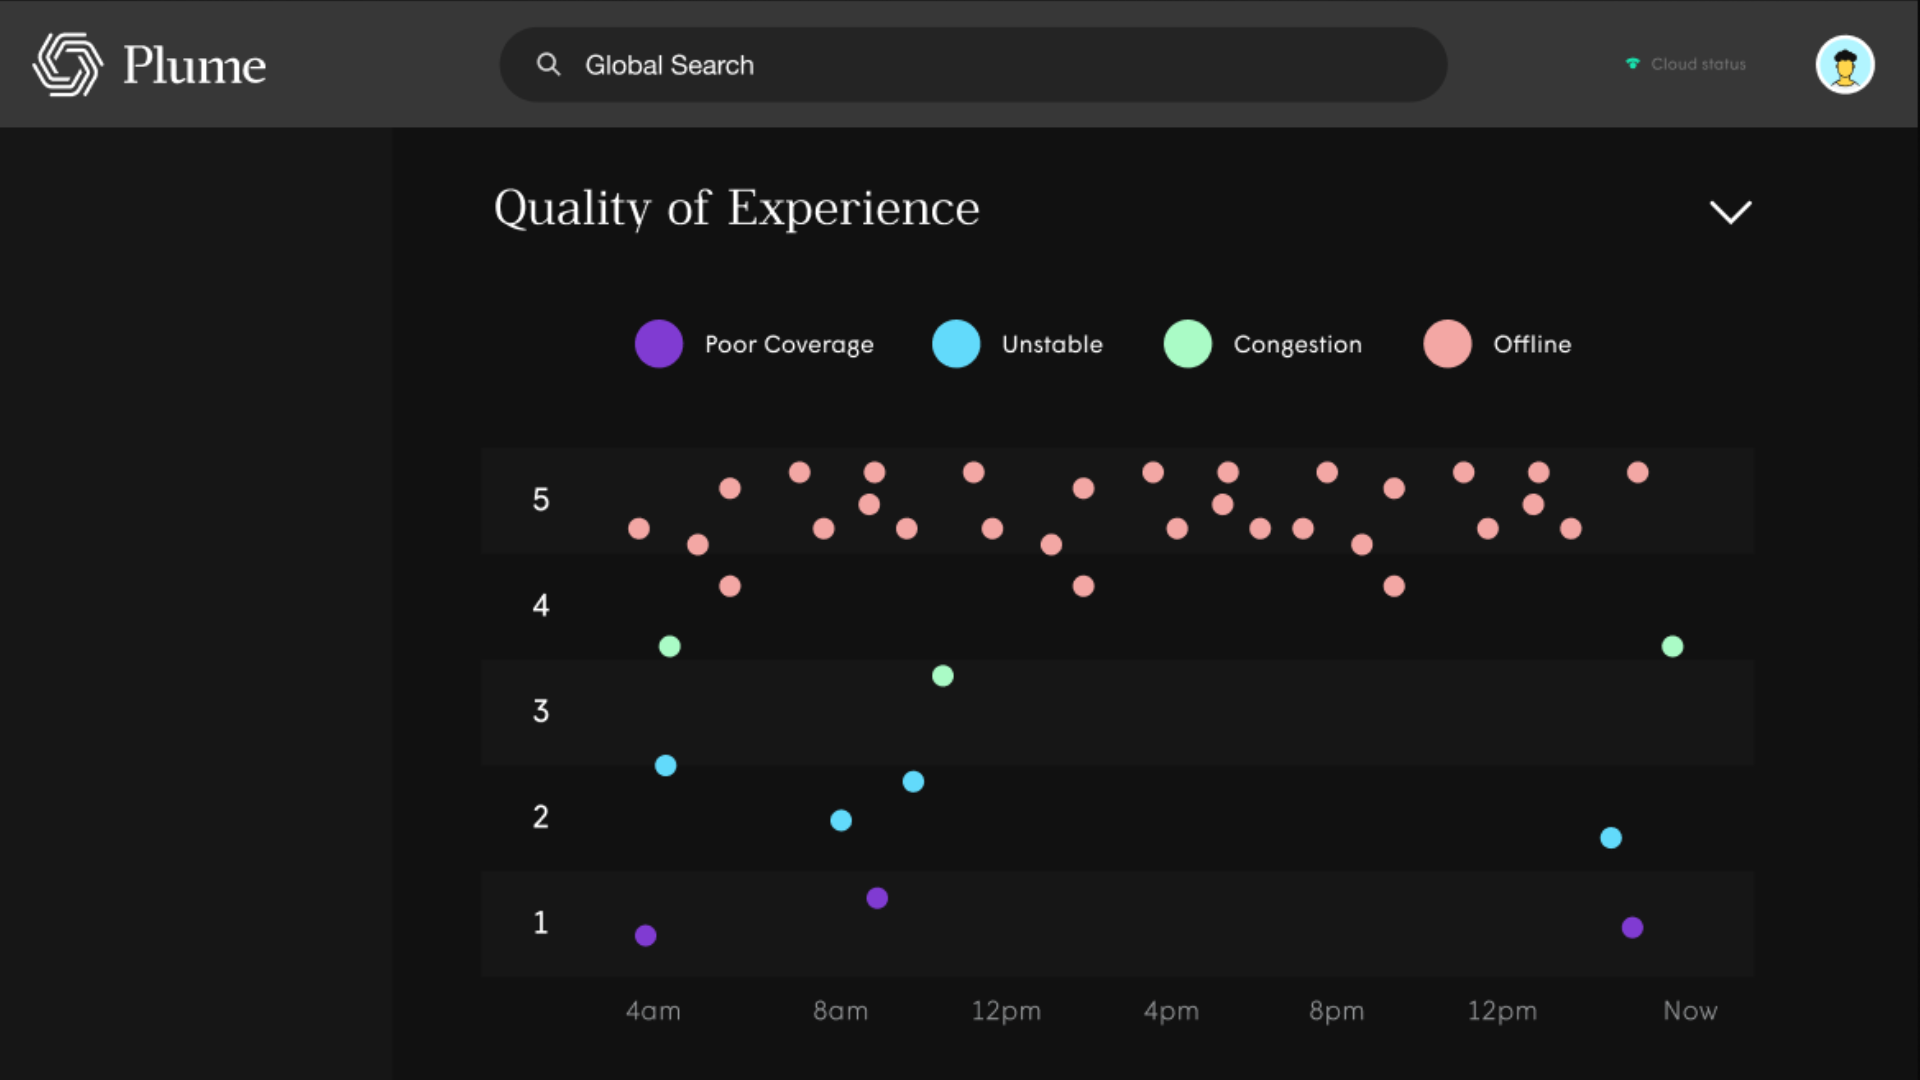Click the purple dot above 4am
This screenshot has width=1920, height=1080.
pyautogui.click(x=646, y=936)
